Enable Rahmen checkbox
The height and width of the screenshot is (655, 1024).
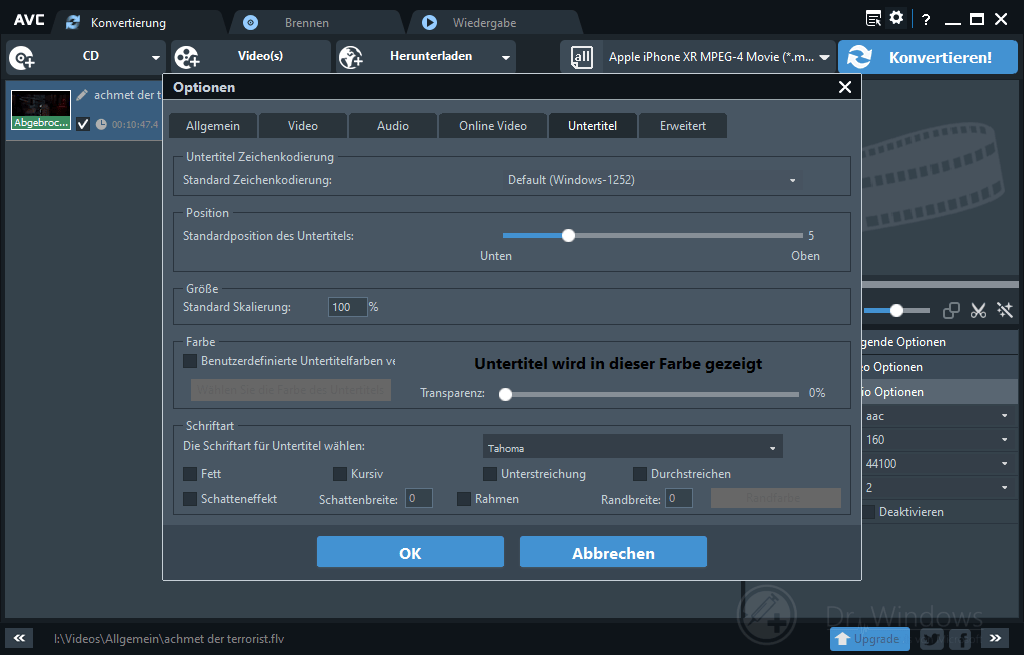464,499
